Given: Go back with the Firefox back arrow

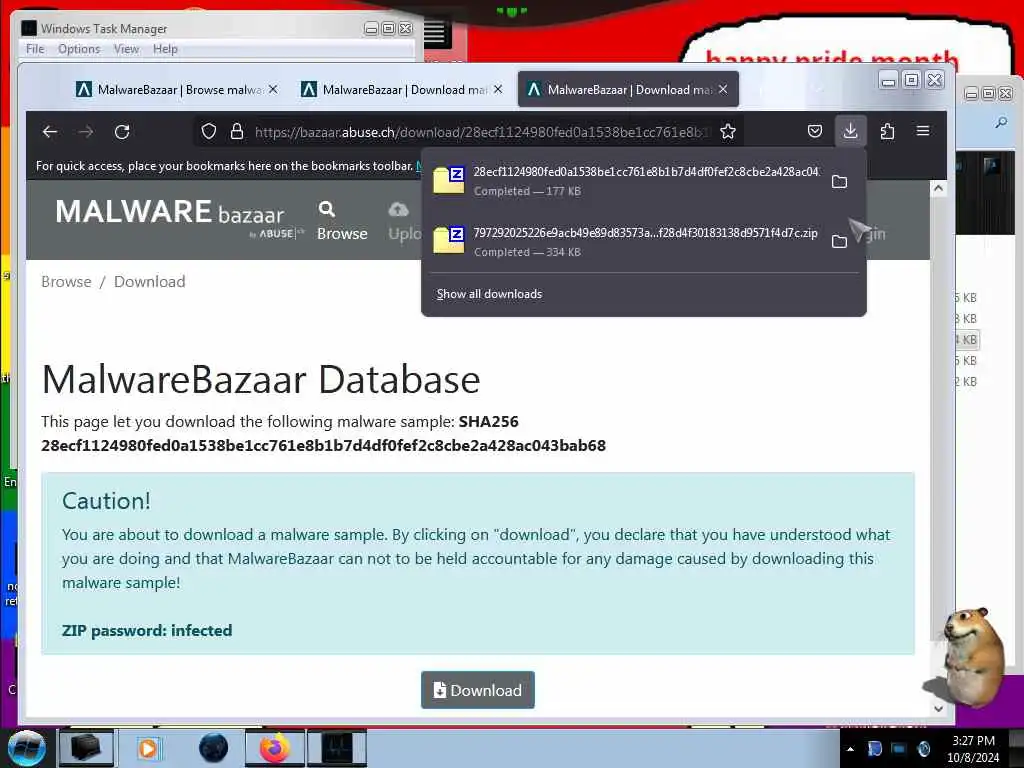Looking at the screenshot, I should tap(50, 132).
